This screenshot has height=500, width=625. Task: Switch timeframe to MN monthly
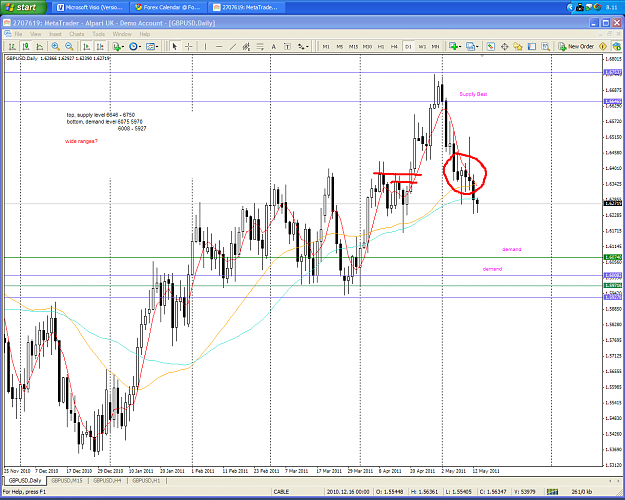pos(435,47)
